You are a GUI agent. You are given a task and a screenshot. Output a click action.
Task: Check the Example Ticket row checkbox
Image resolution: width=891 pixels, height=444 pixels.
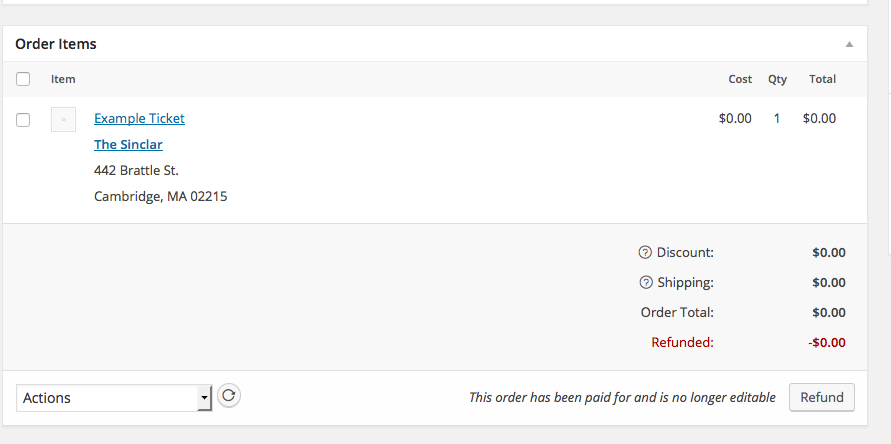(x=24, y=120)
